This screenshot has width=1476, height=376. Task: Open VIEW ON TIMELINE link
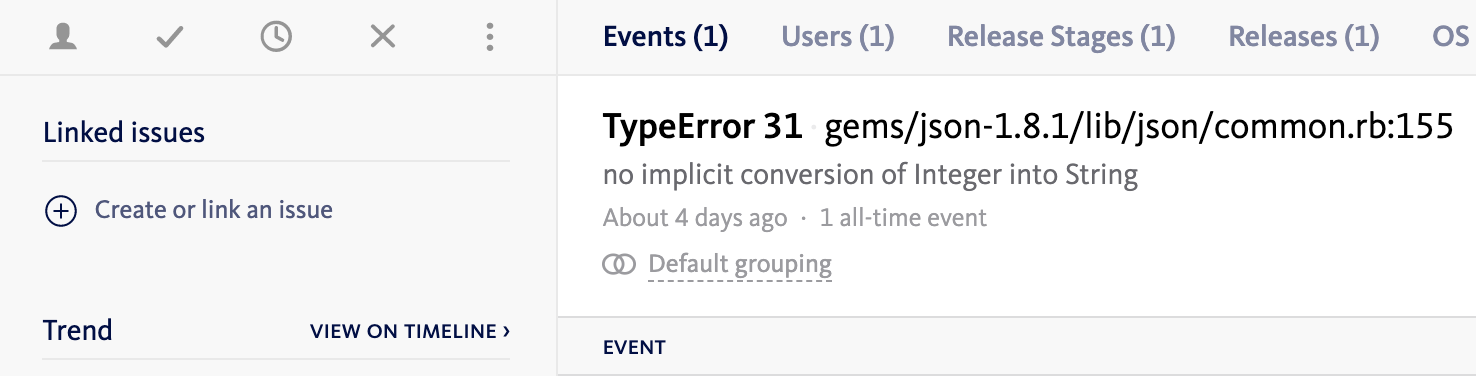pyautogui.click(x=411, y=331)
